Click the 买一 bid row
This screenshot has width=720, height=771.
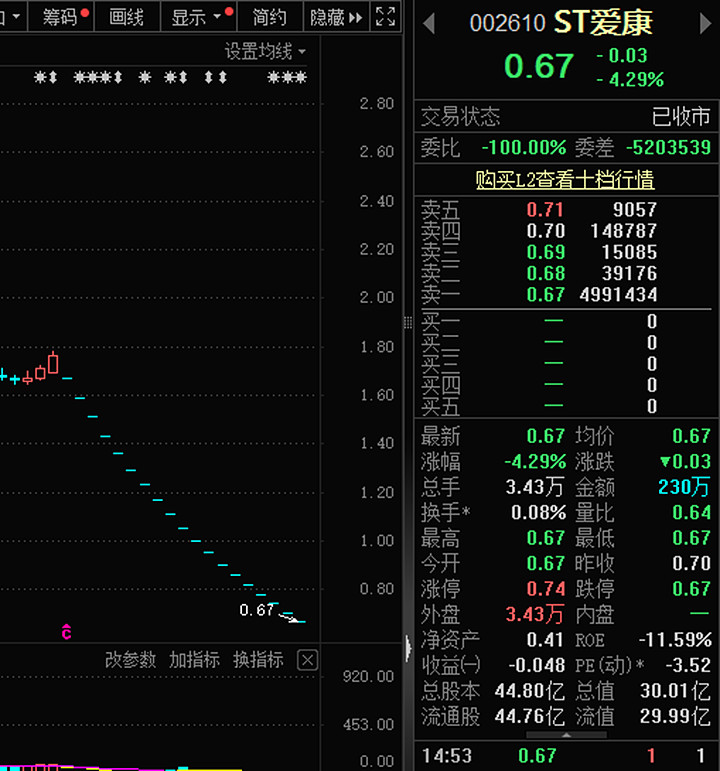566,321
